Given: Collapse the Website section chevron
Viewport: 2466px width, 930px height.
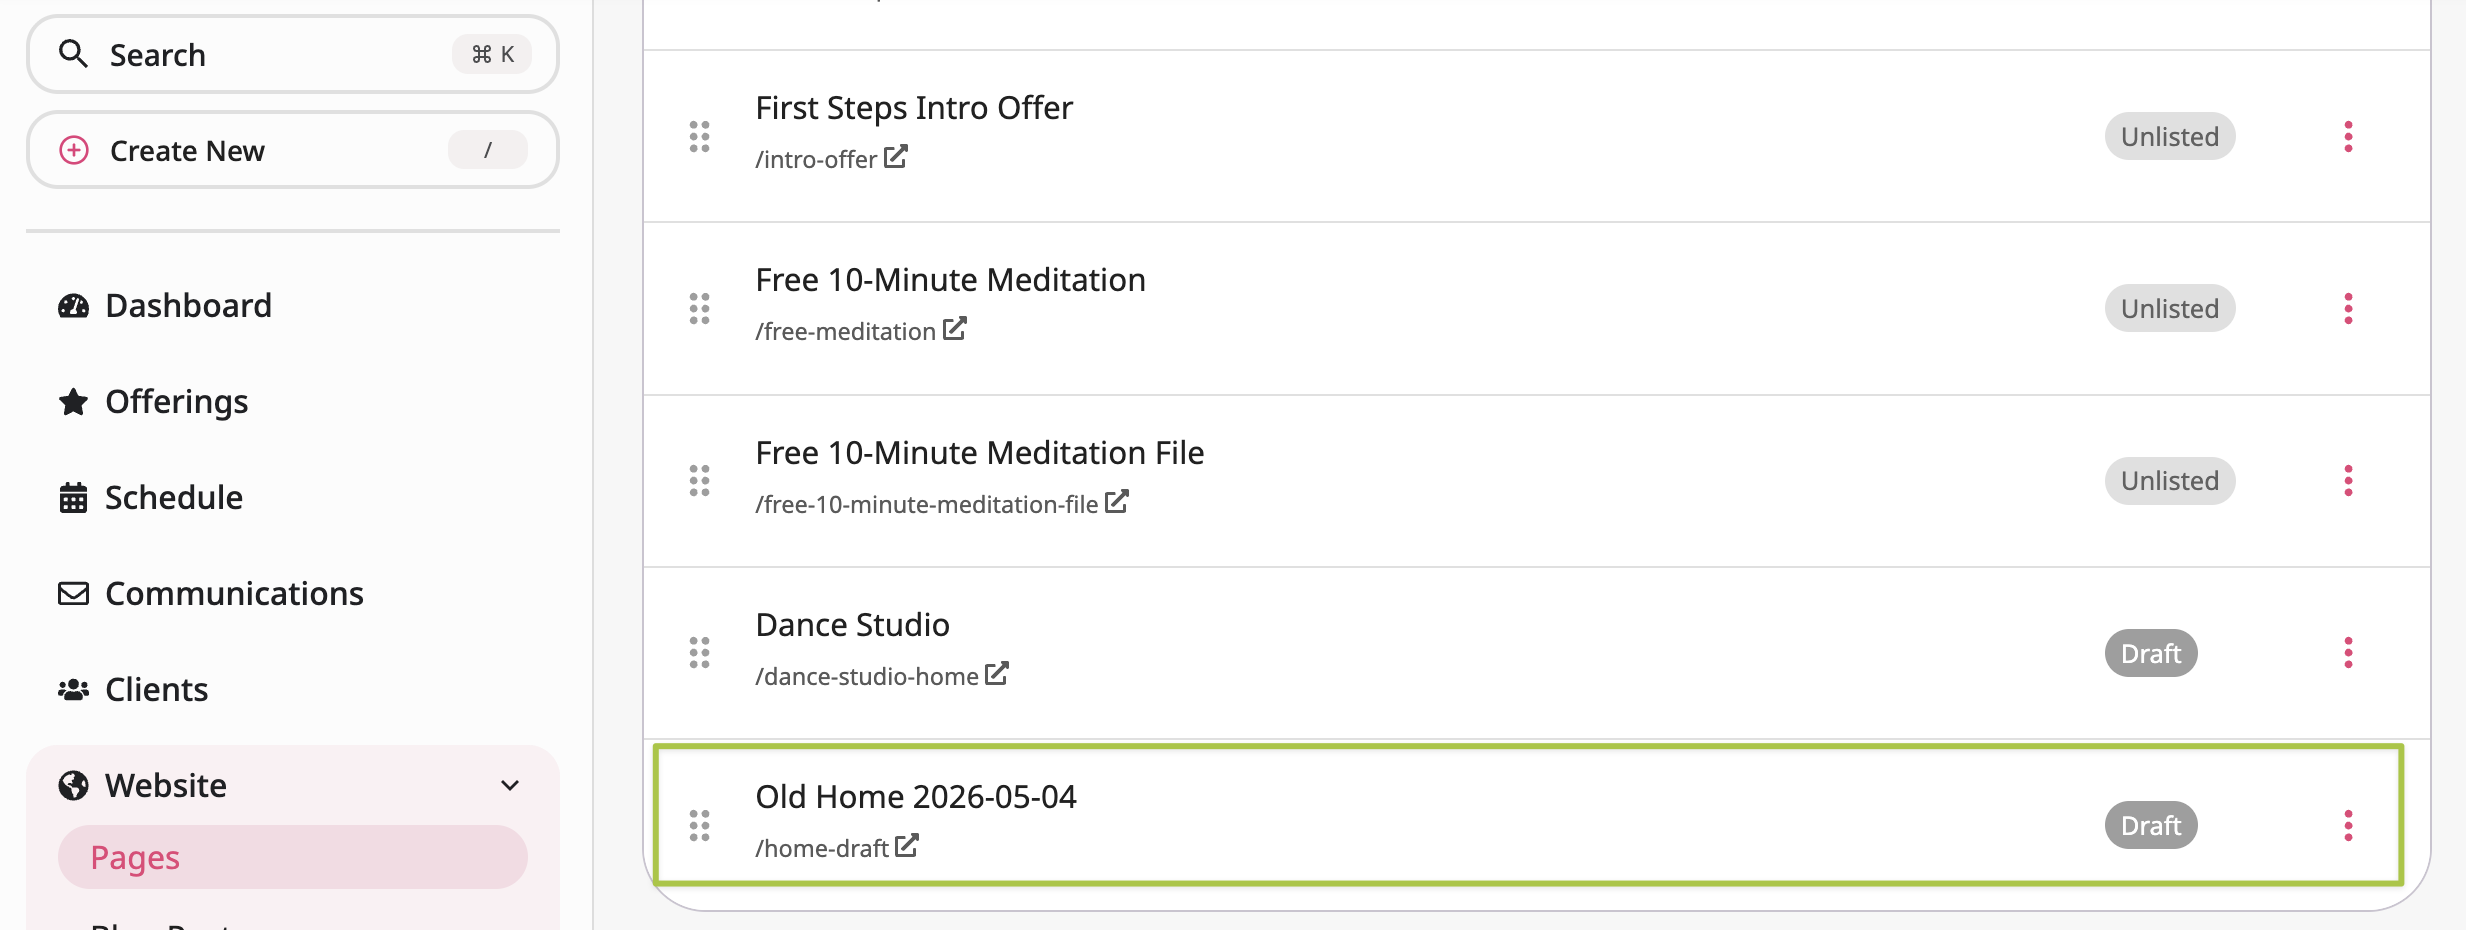Looking at the screenshot, I should coord(510,785).
